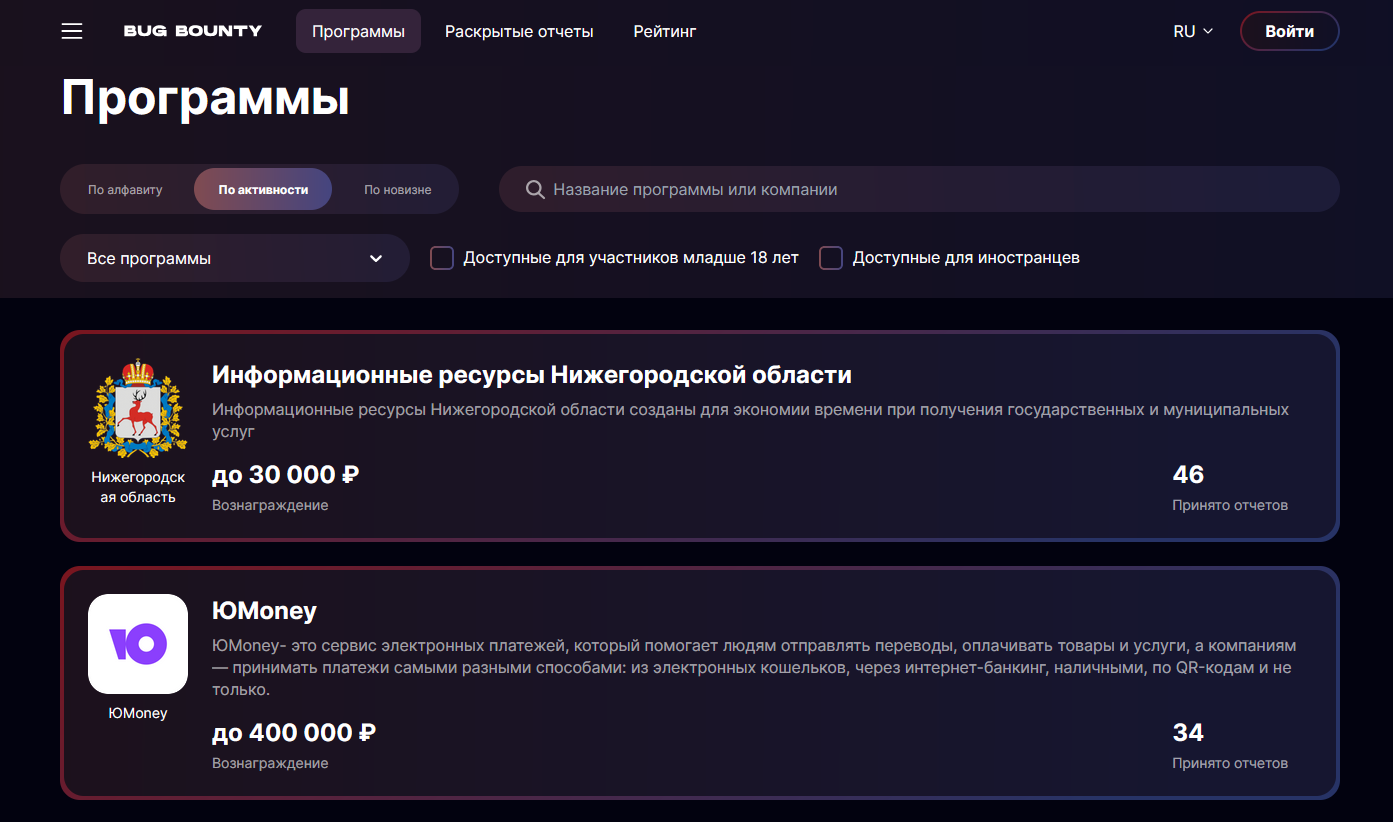Click the search magnifier icon
Image resolution: width=1393 pixels, height=822 pixels.
[535, 190]
